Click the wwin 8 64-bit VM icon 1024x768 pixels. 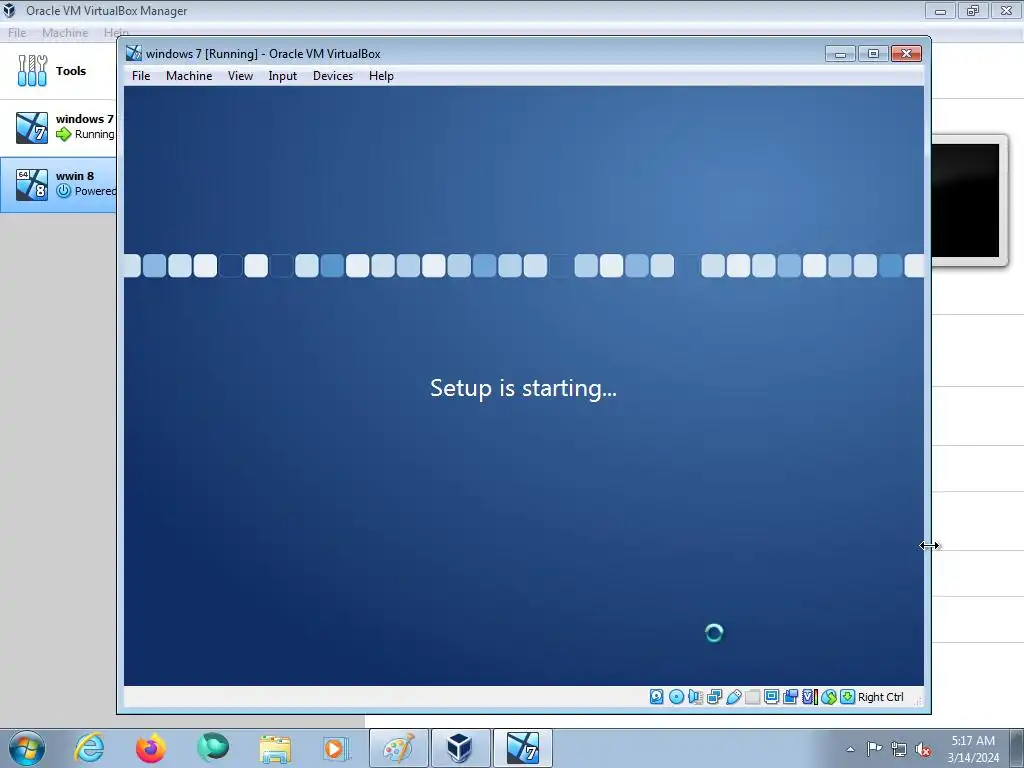[x=32, y=185]
